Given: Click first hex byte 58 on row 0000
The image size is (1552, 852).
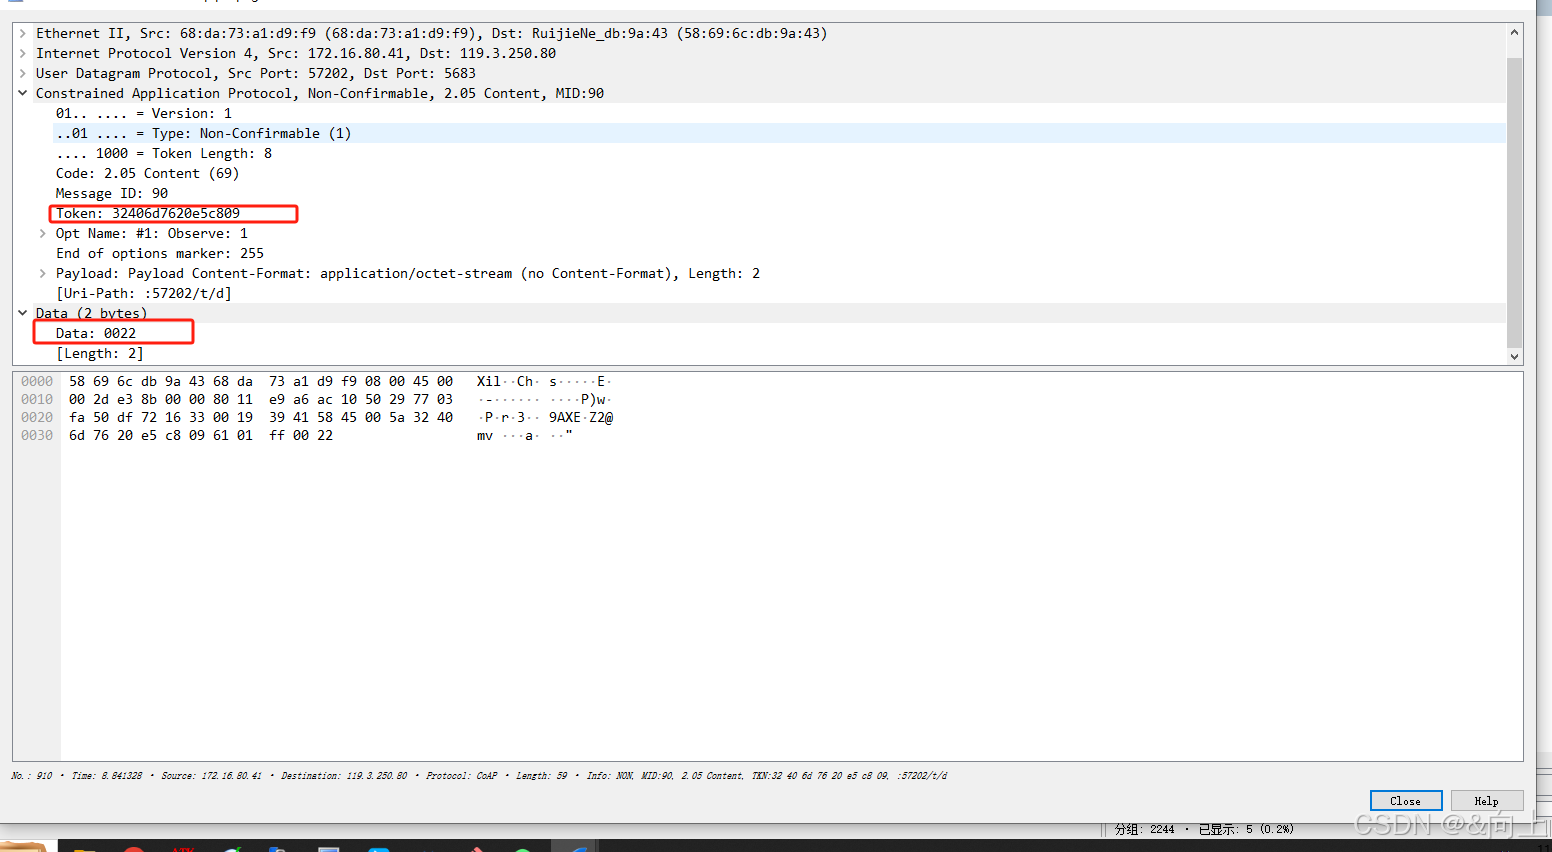Looking at the screenshot, I should 77,381.
